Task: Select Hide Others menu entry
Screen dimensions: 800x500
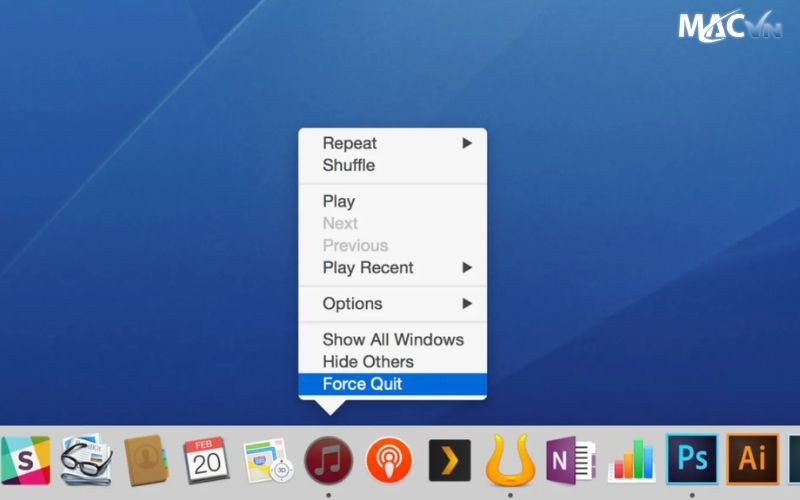Action: point(392,362)
